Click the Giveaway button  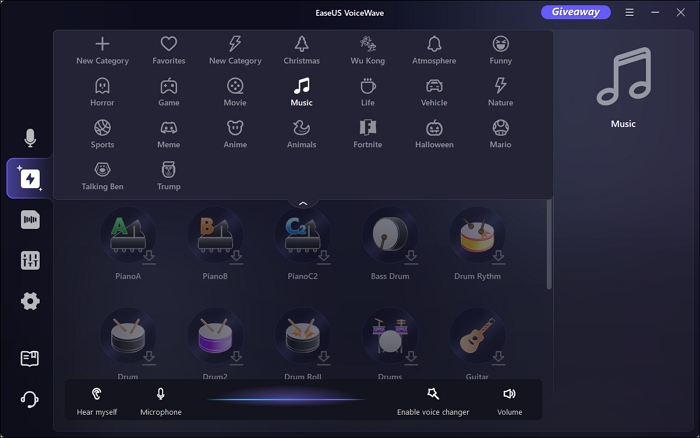pyautogui.click(x=575, y=12)
